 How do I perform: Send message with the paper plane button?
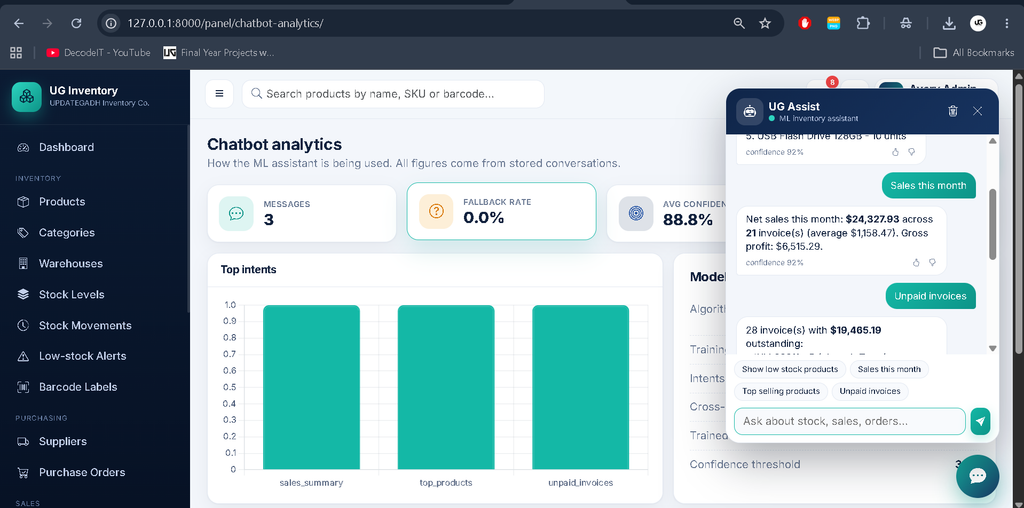[980, 421]
